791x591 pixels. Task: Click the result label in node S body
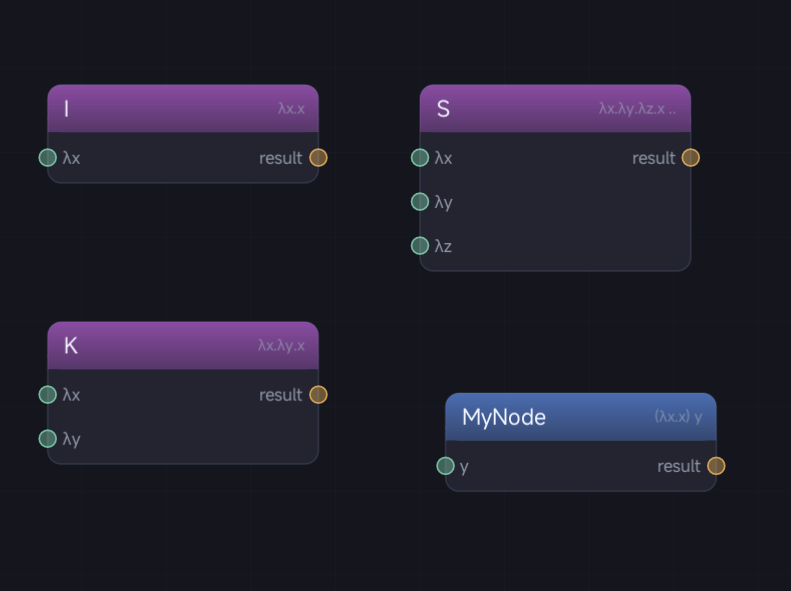[654, 158]
